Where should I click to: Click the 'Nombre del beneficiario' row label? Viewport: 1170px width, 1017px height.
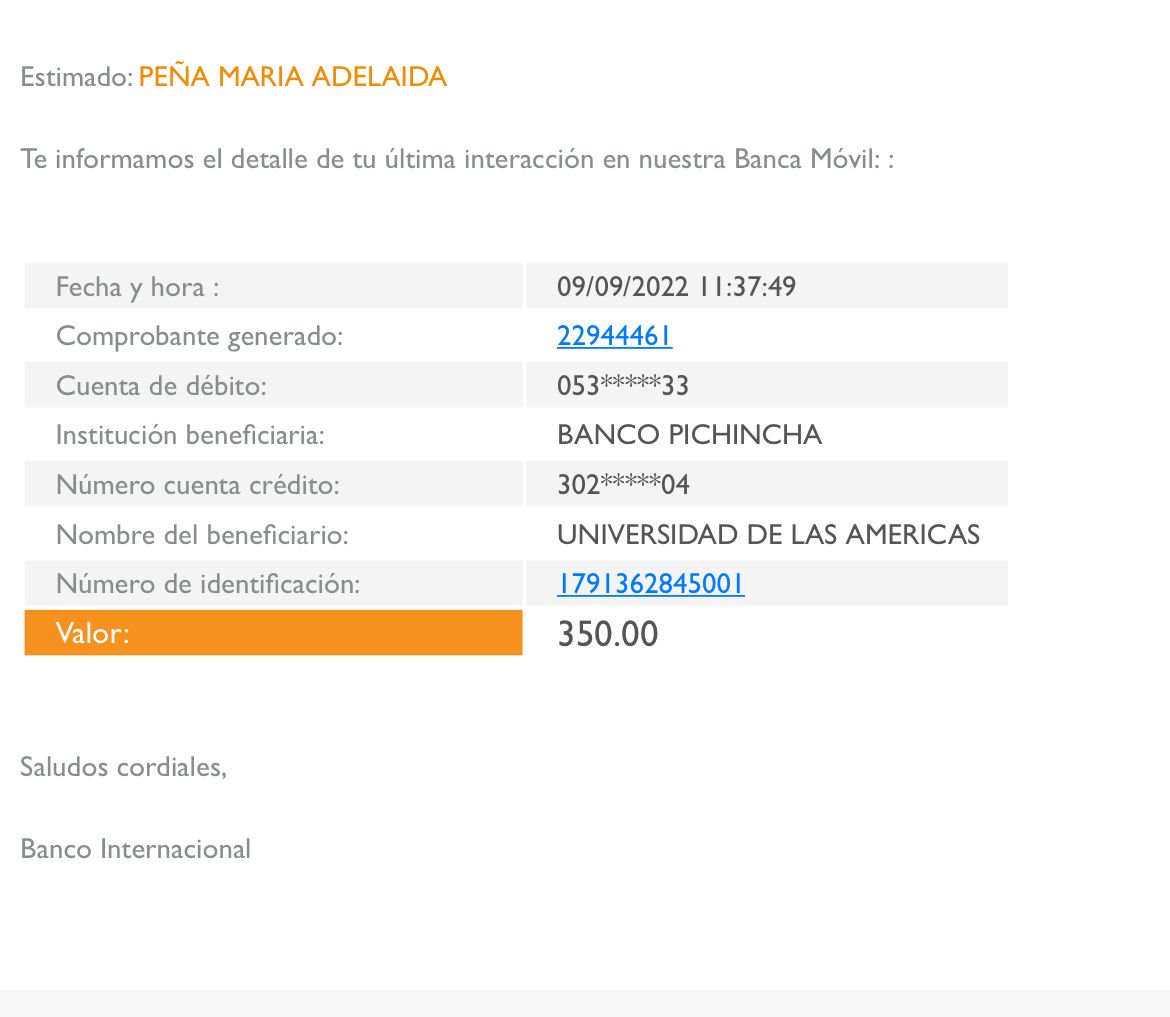pyautogui.click(x=202, y=534)
